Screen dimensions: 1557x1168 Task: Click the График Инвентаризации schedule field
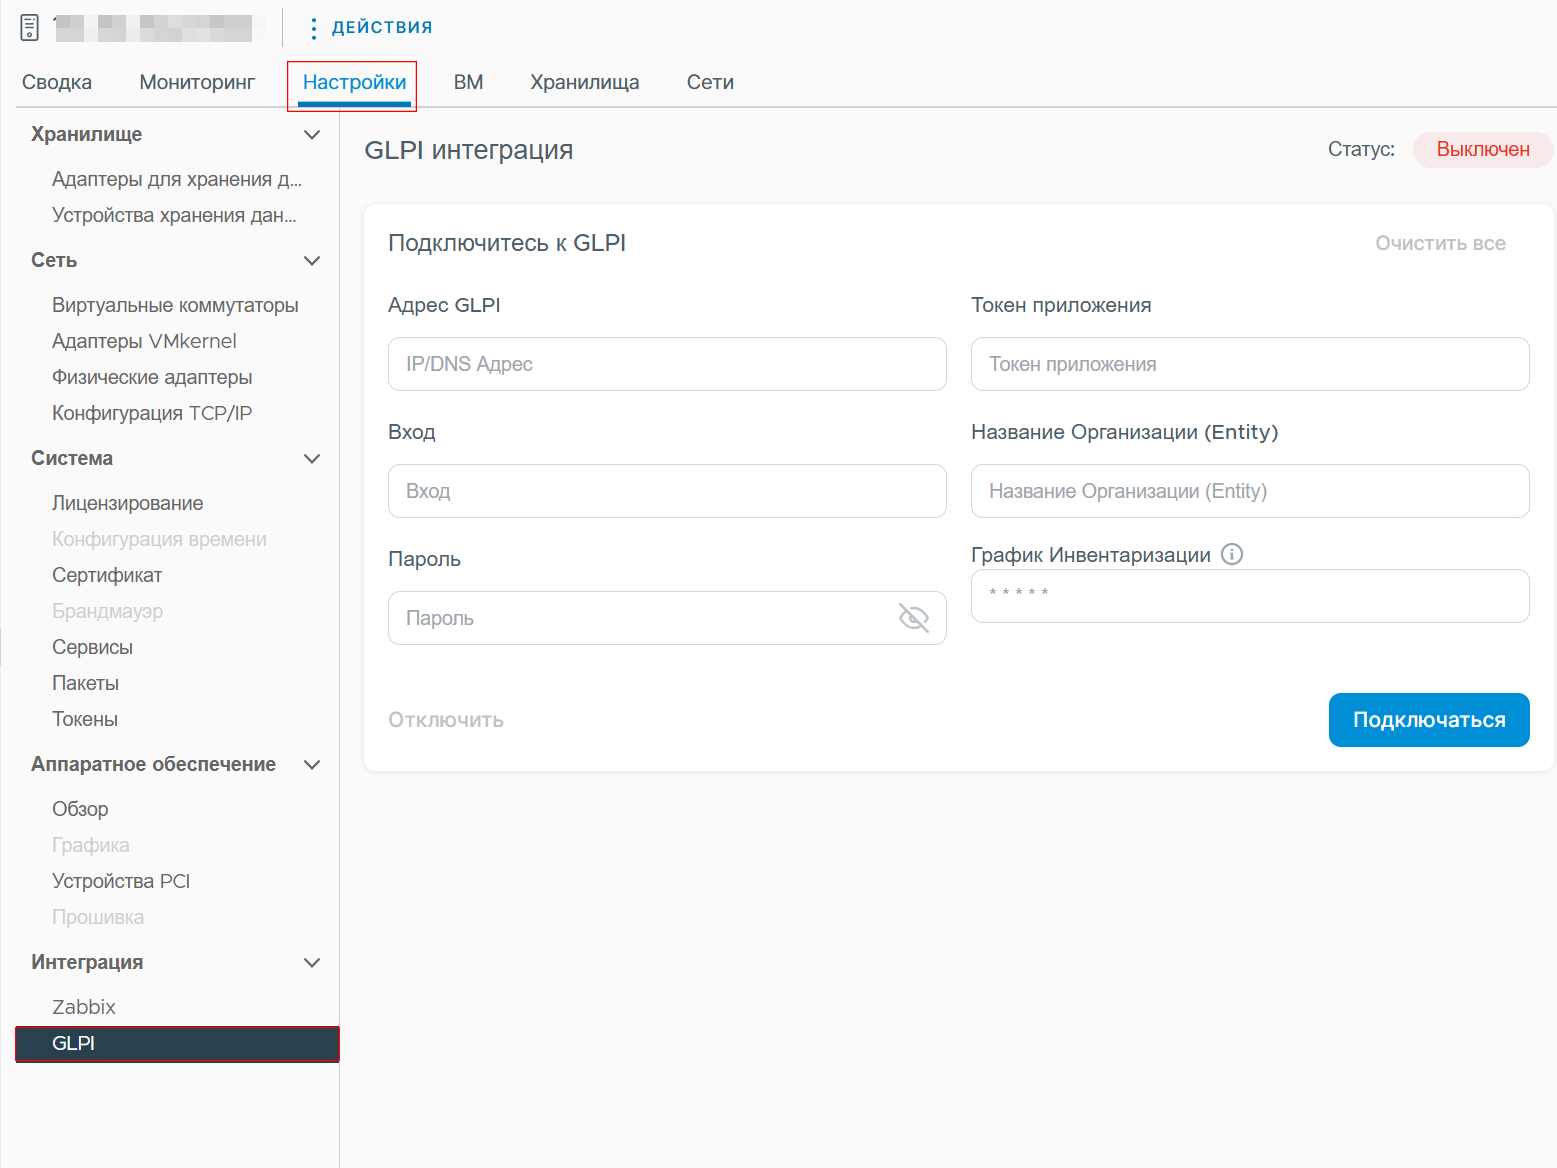coord(1250,596)
